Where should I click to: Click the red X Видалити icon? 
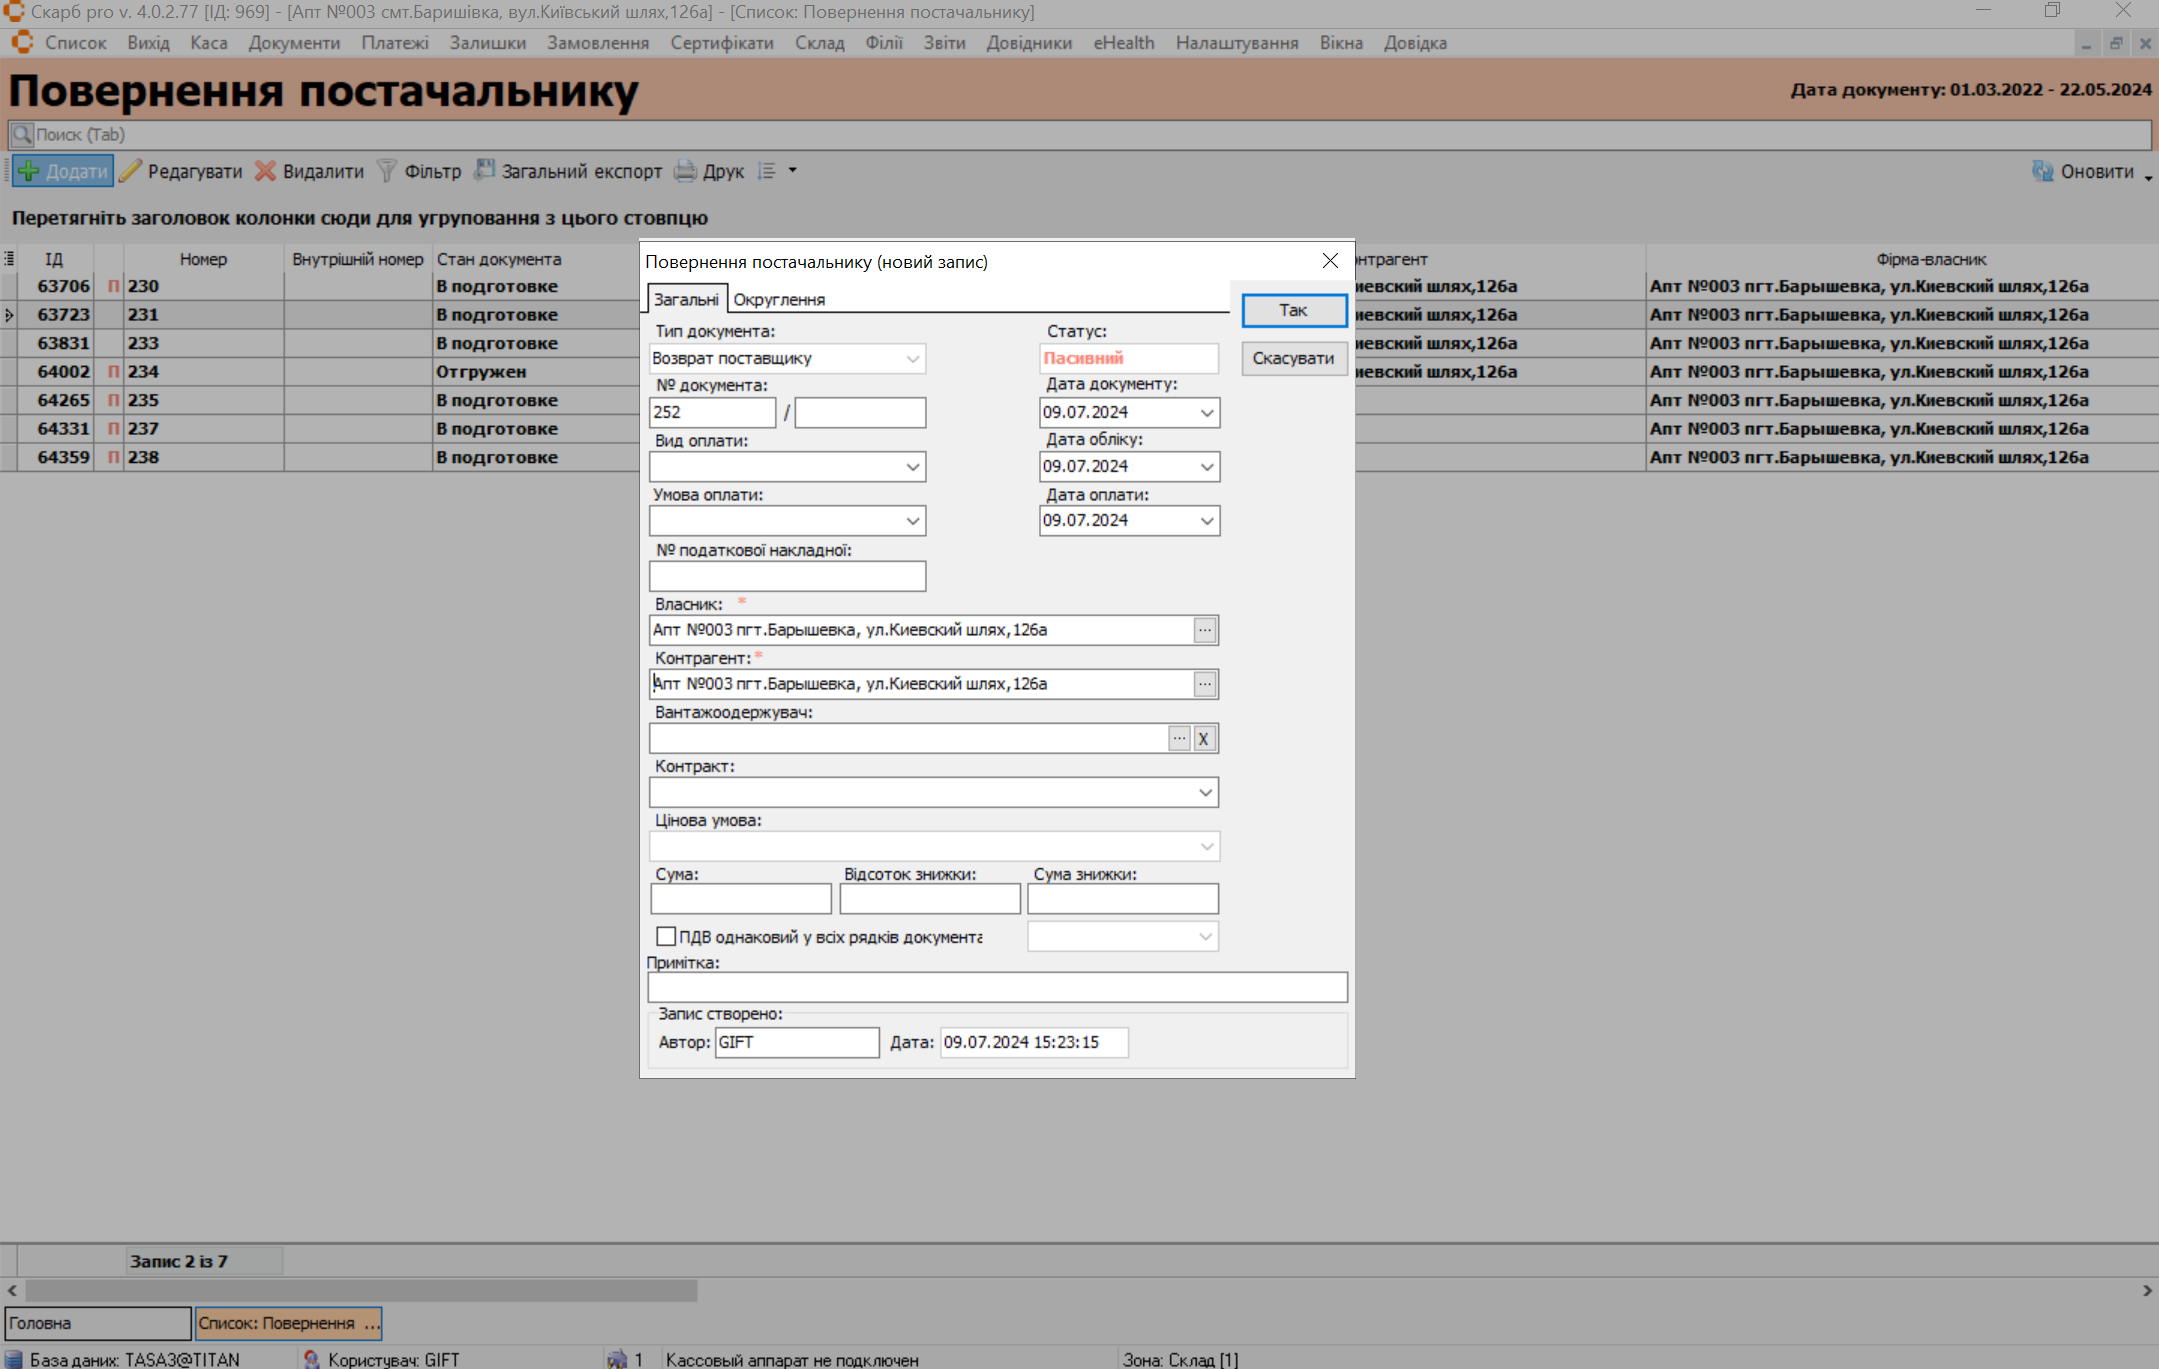click(x=265, y=171)
